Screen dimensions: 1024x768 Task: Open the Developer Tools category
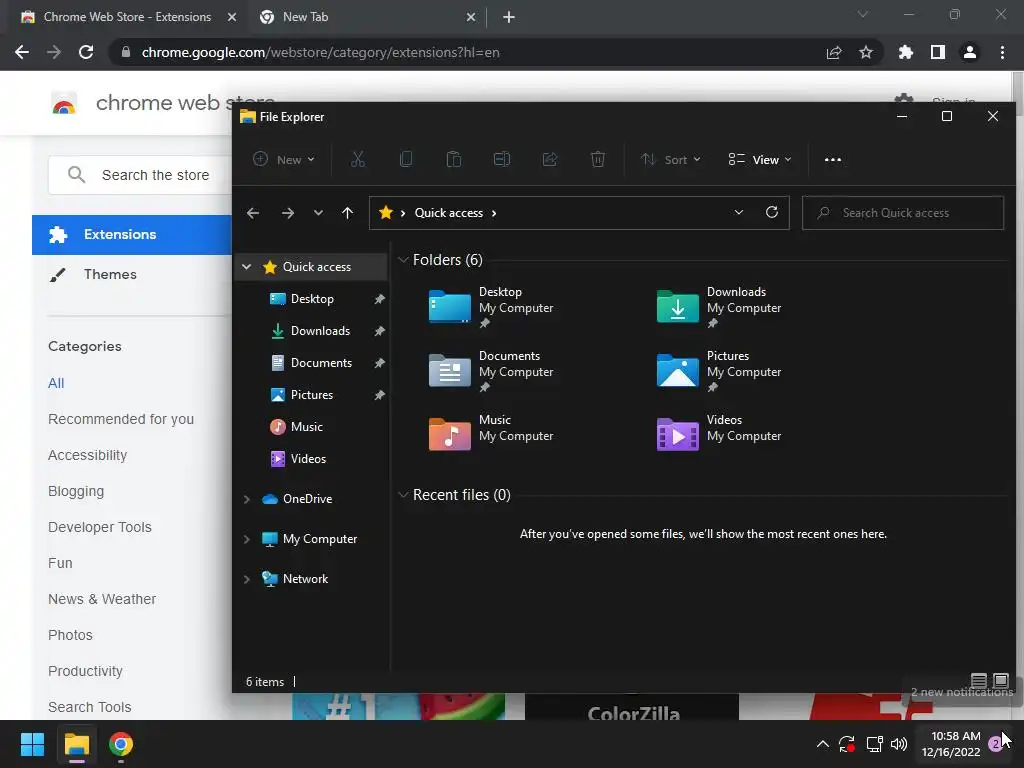point(100,527)
